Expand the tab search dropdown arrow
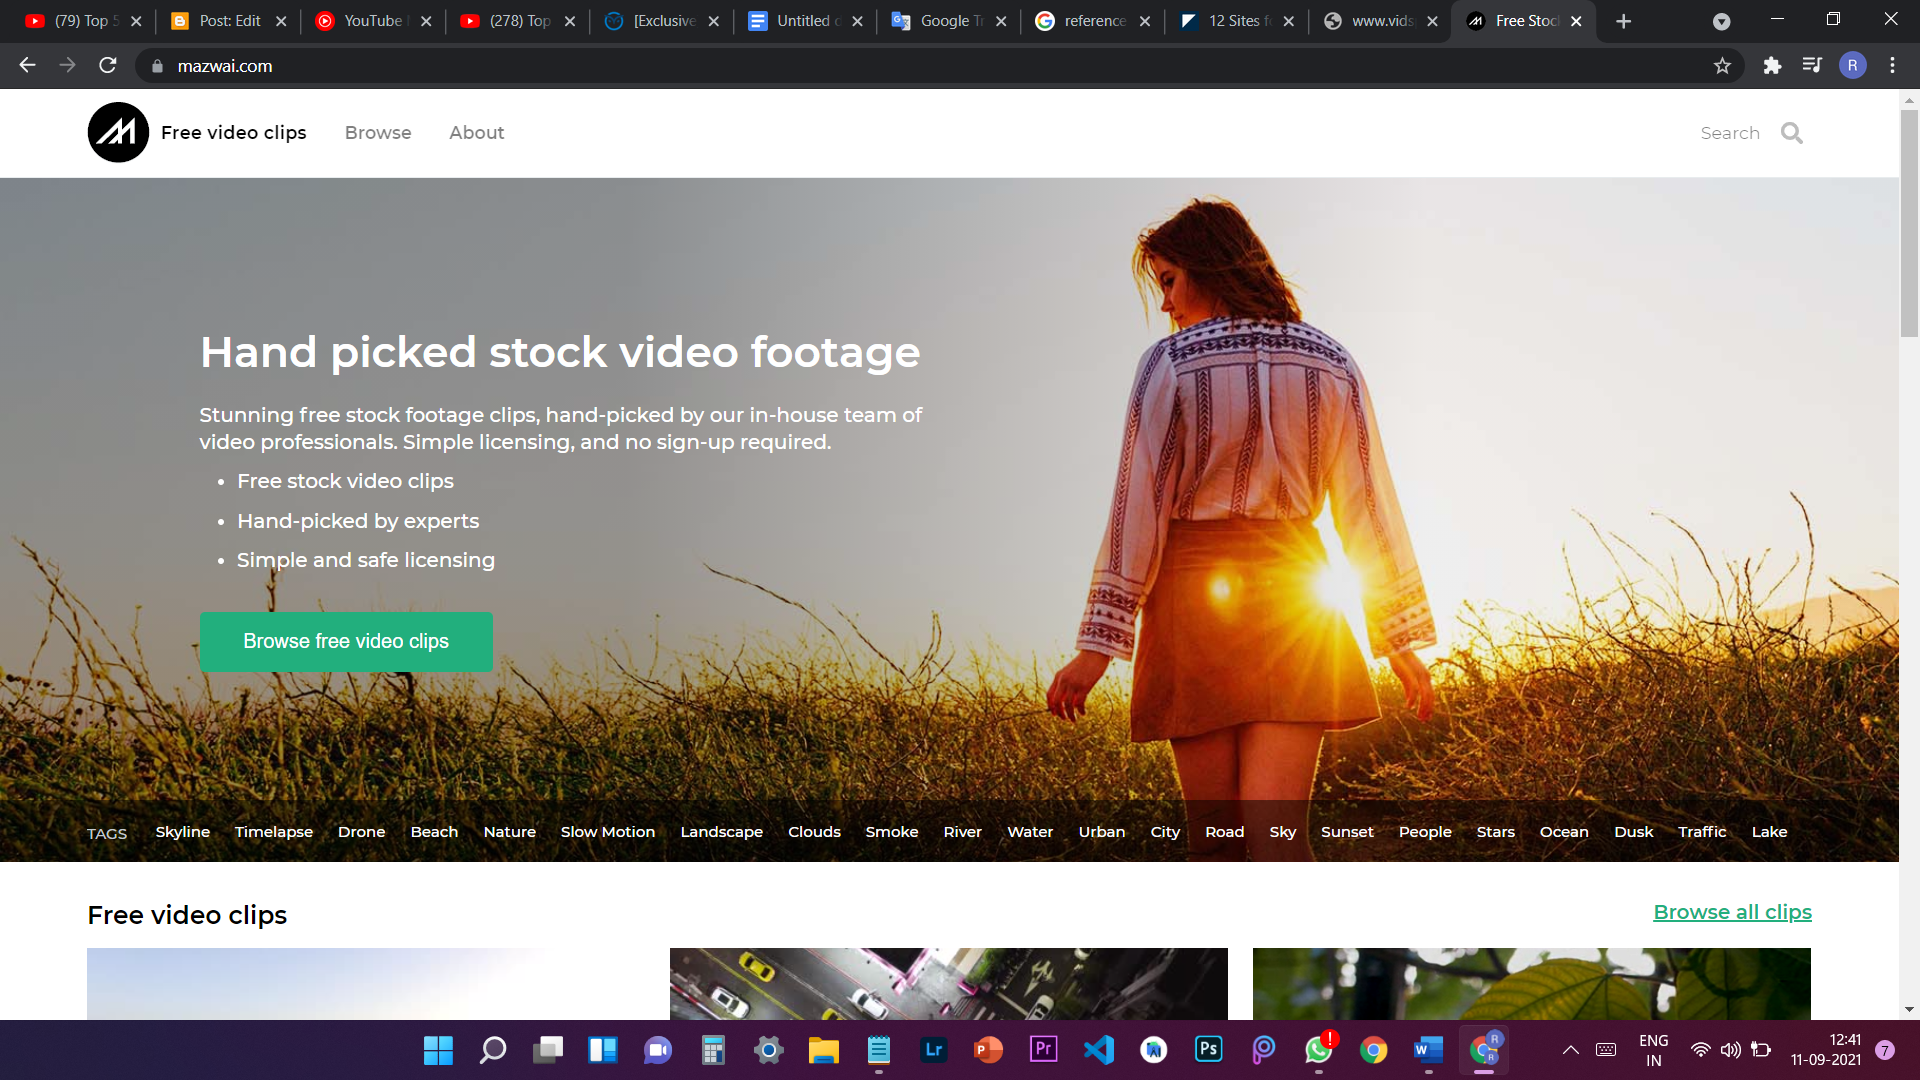 point(1721,21)
